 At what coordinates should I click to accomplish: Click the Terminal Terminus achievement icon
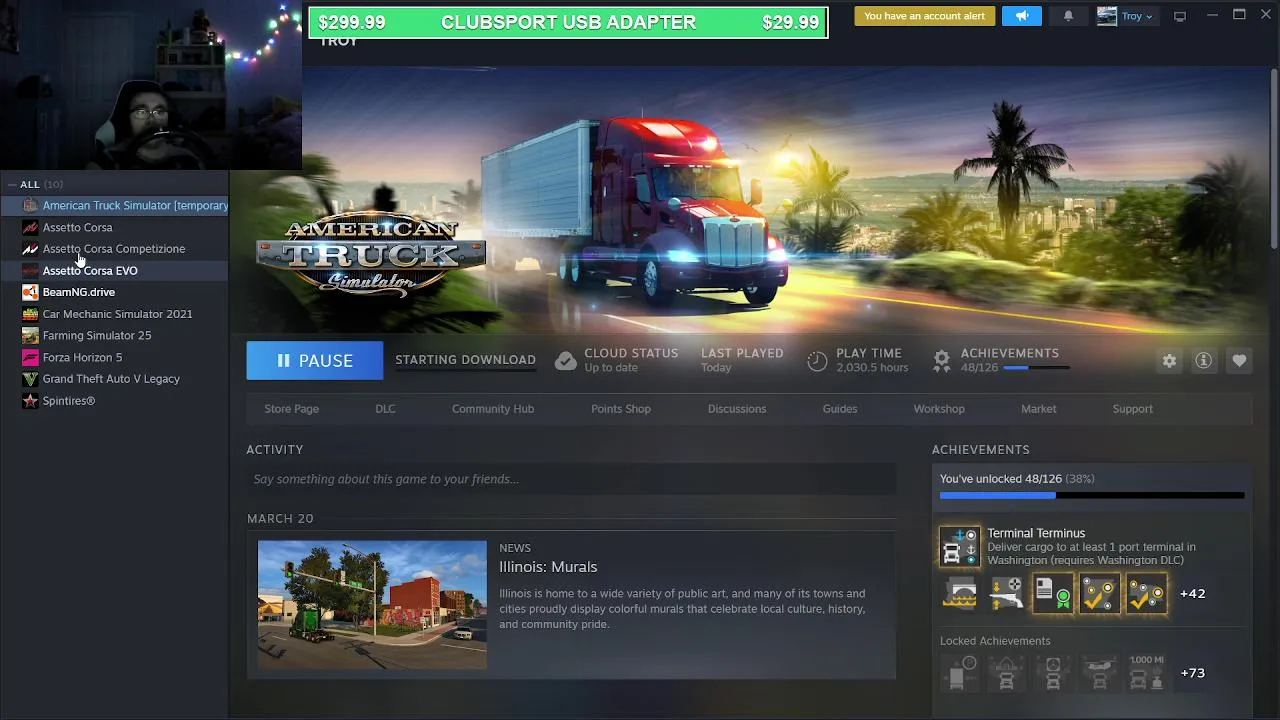(959, 547)
